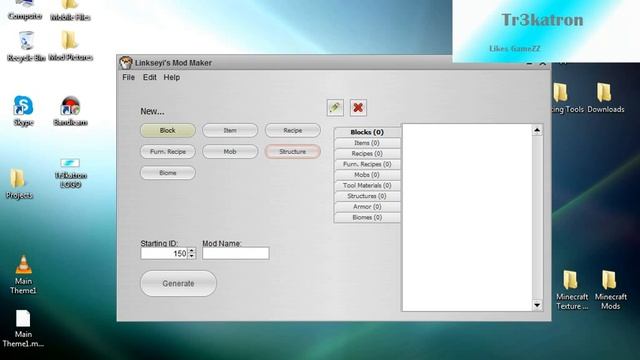Increase the Starting ID value
The width and height of the screenshot is (640, 360).
point(192,251)
